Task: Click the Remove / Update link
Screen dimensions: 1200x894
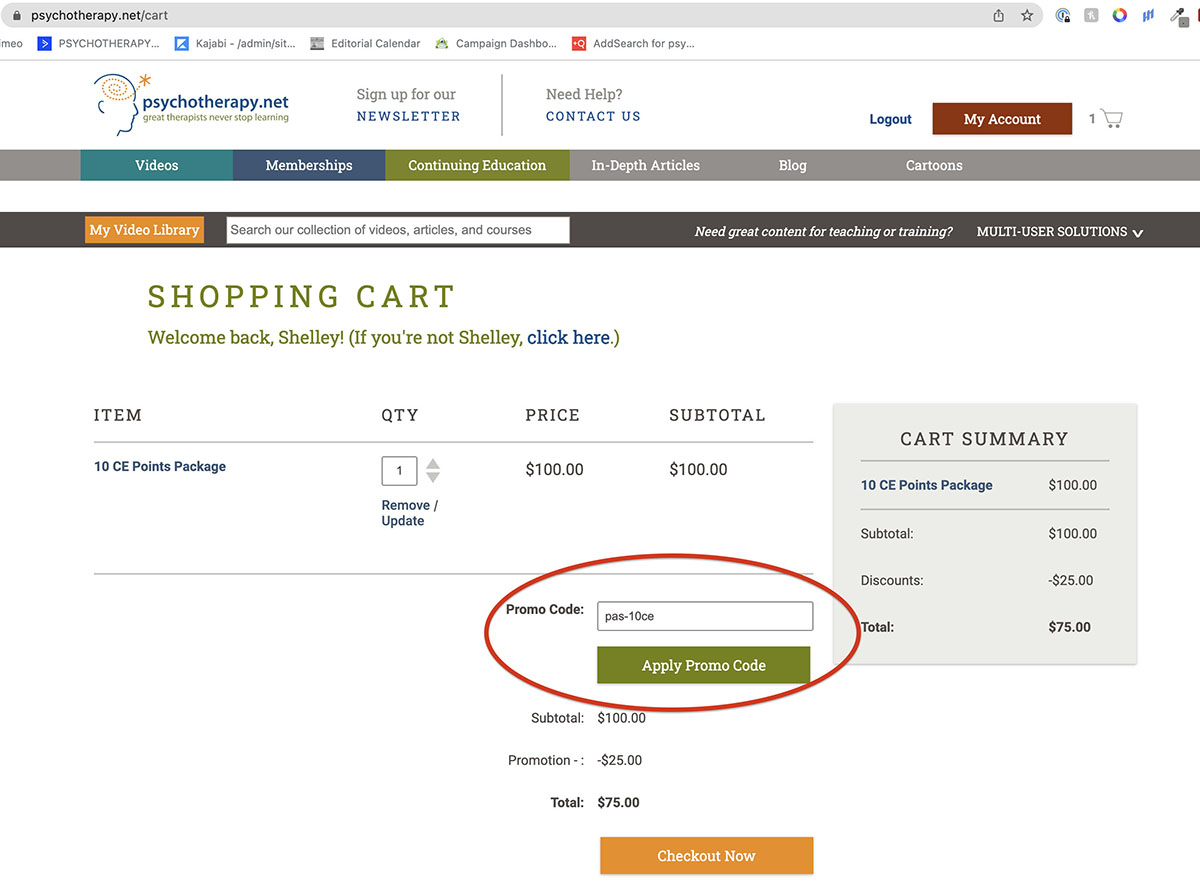Action: 410,513
